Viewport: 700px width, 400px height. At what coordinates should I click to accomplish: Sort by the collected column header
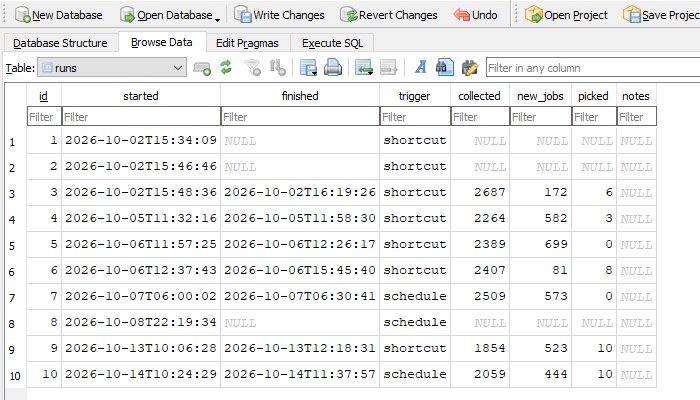[x=480, y=96]
